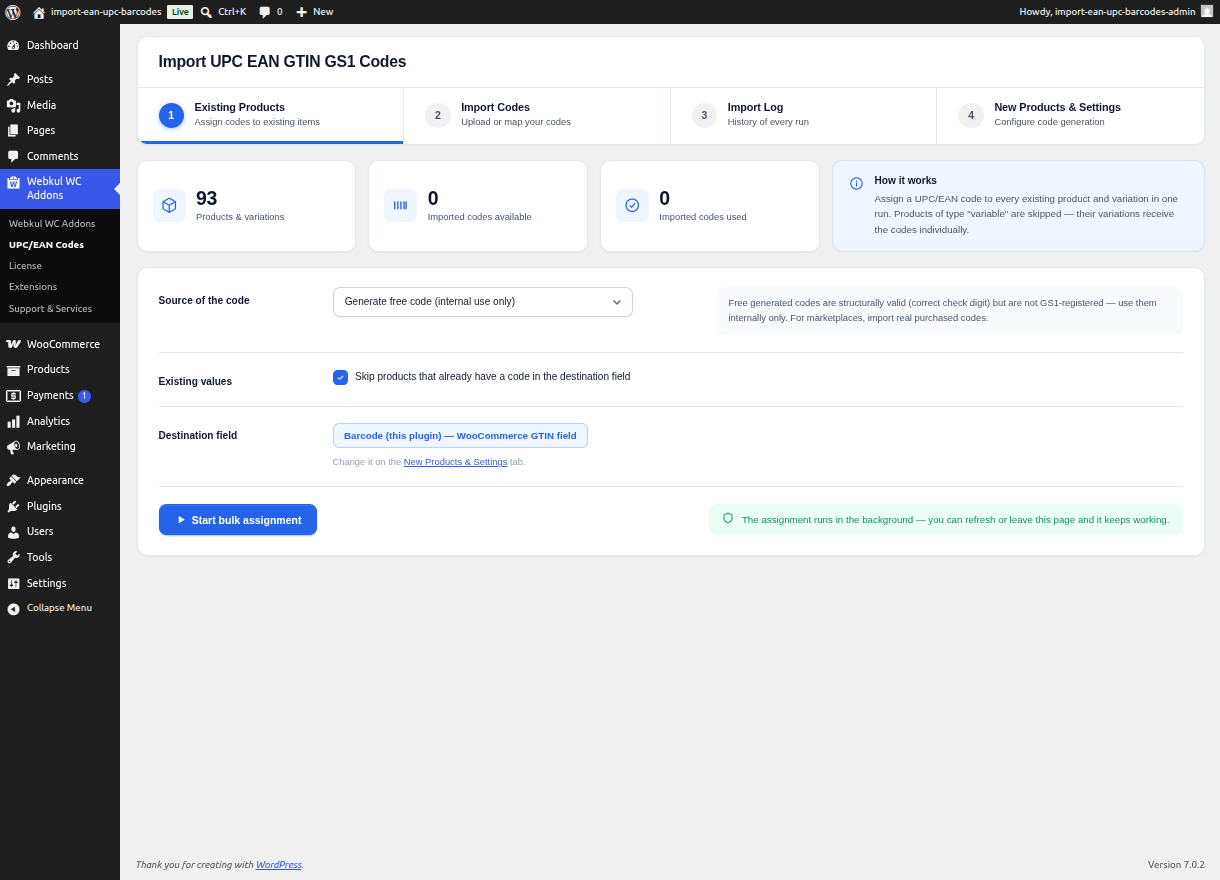Switch to step 2 Import Codes tab
This screenshot has width=1220, height=880.
click(537, 115)
